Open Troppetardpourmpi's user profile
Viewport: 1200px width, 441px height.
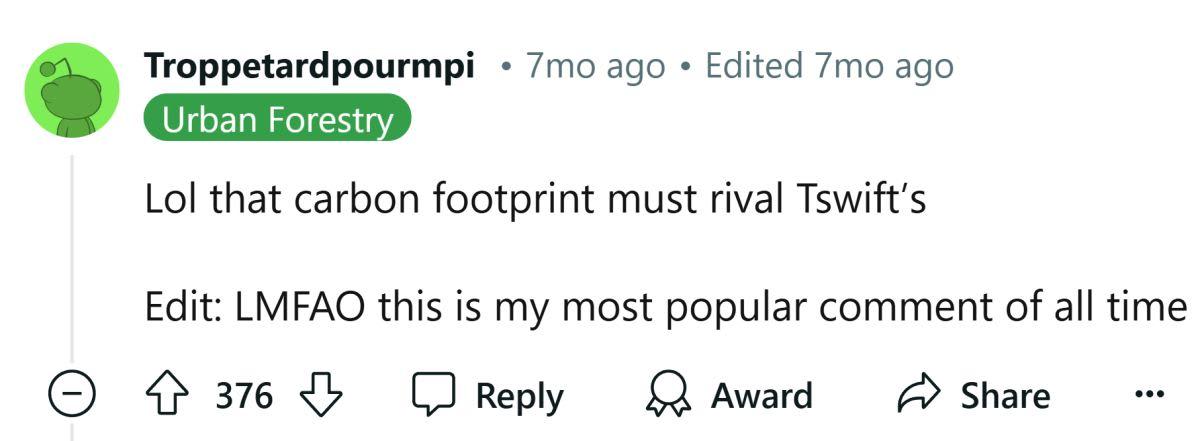[x=309, y=66]
